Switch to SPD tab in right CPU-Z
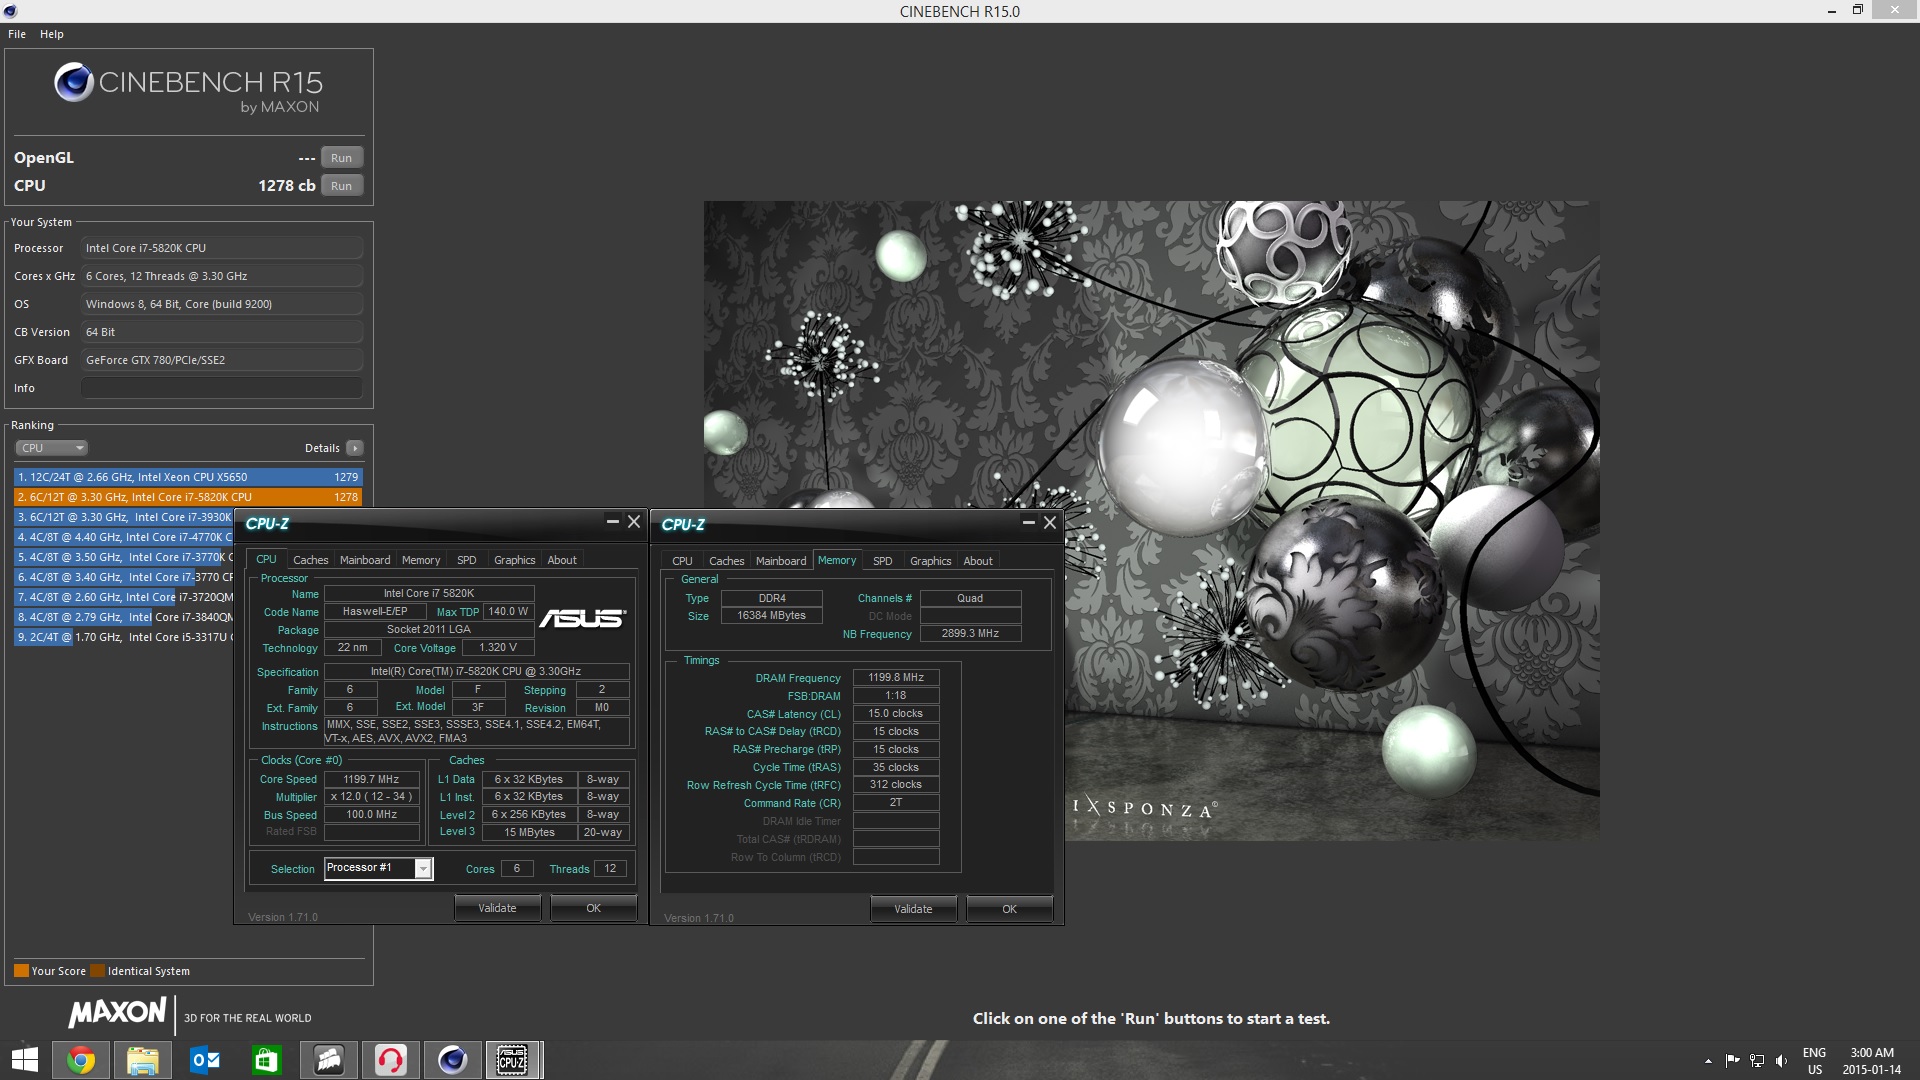 coord(883,561)
